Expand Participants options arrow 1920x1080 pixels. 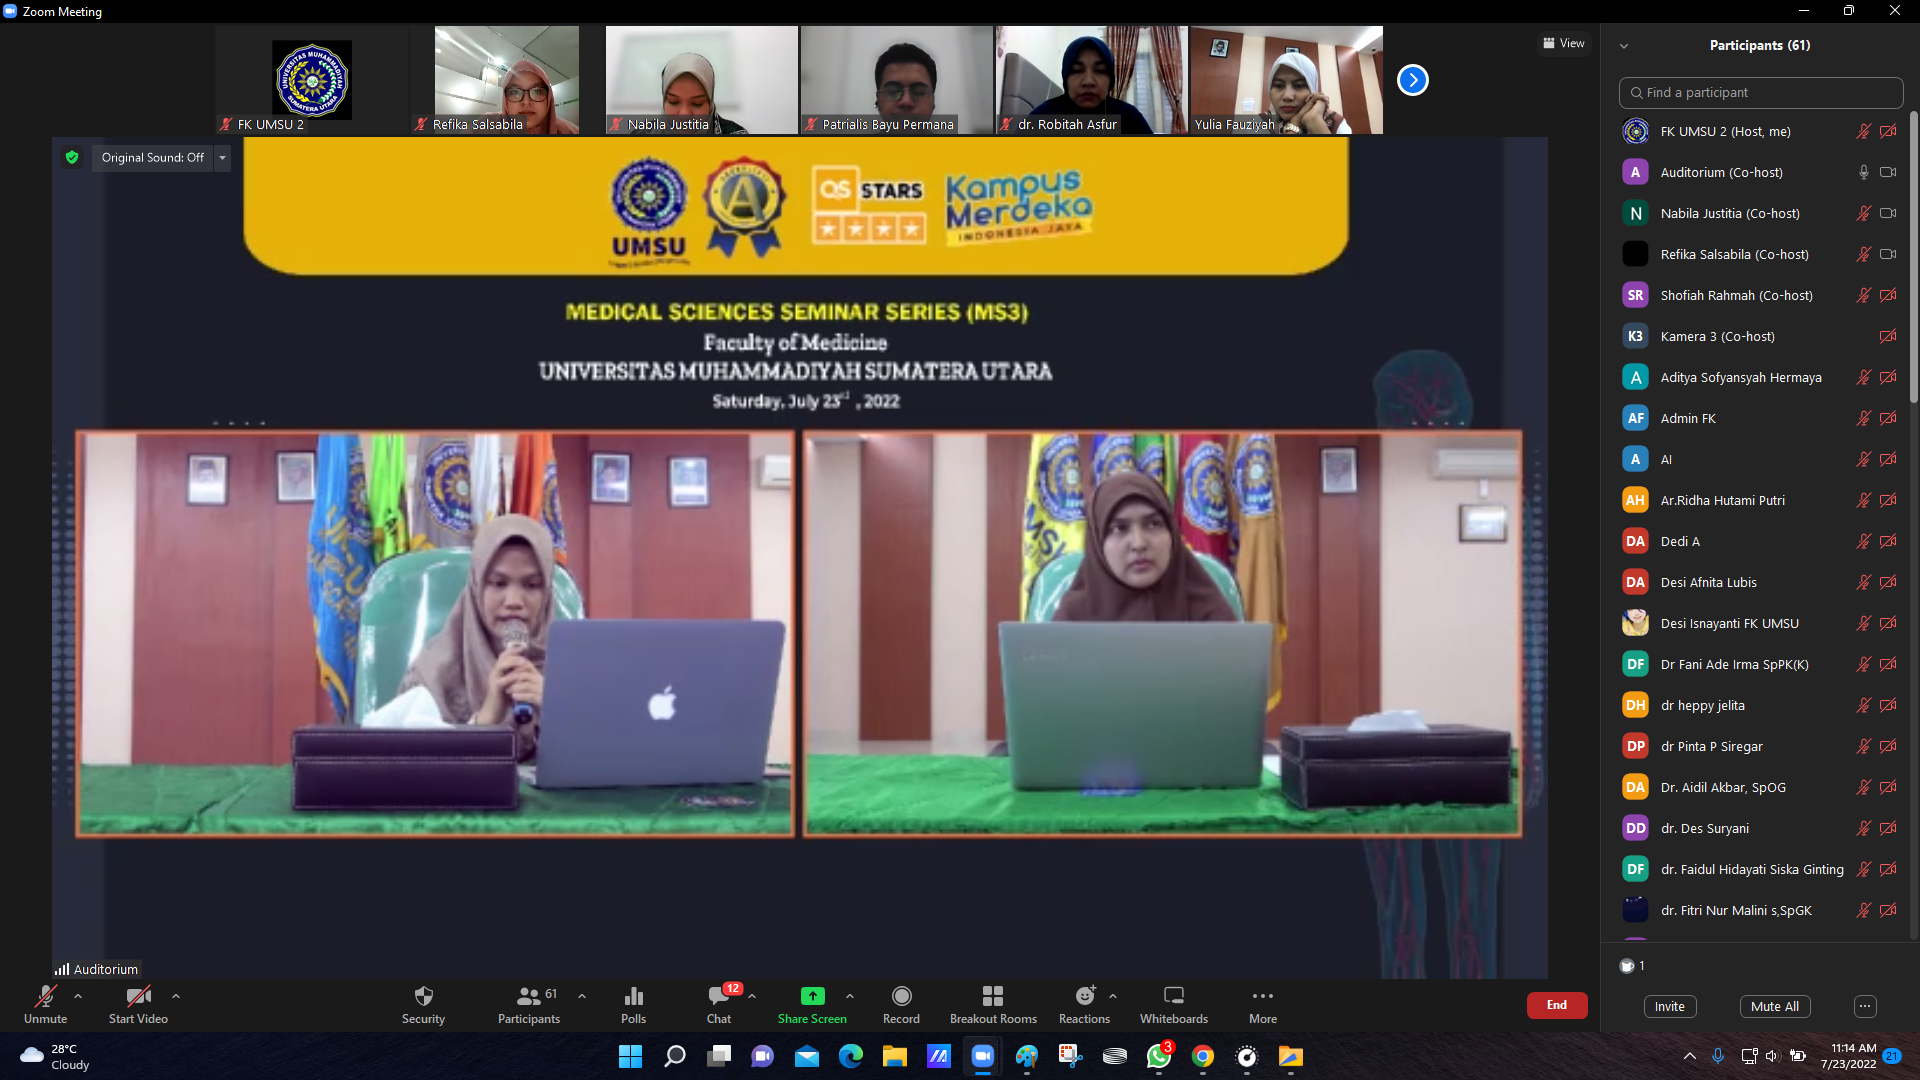point(582,996)
